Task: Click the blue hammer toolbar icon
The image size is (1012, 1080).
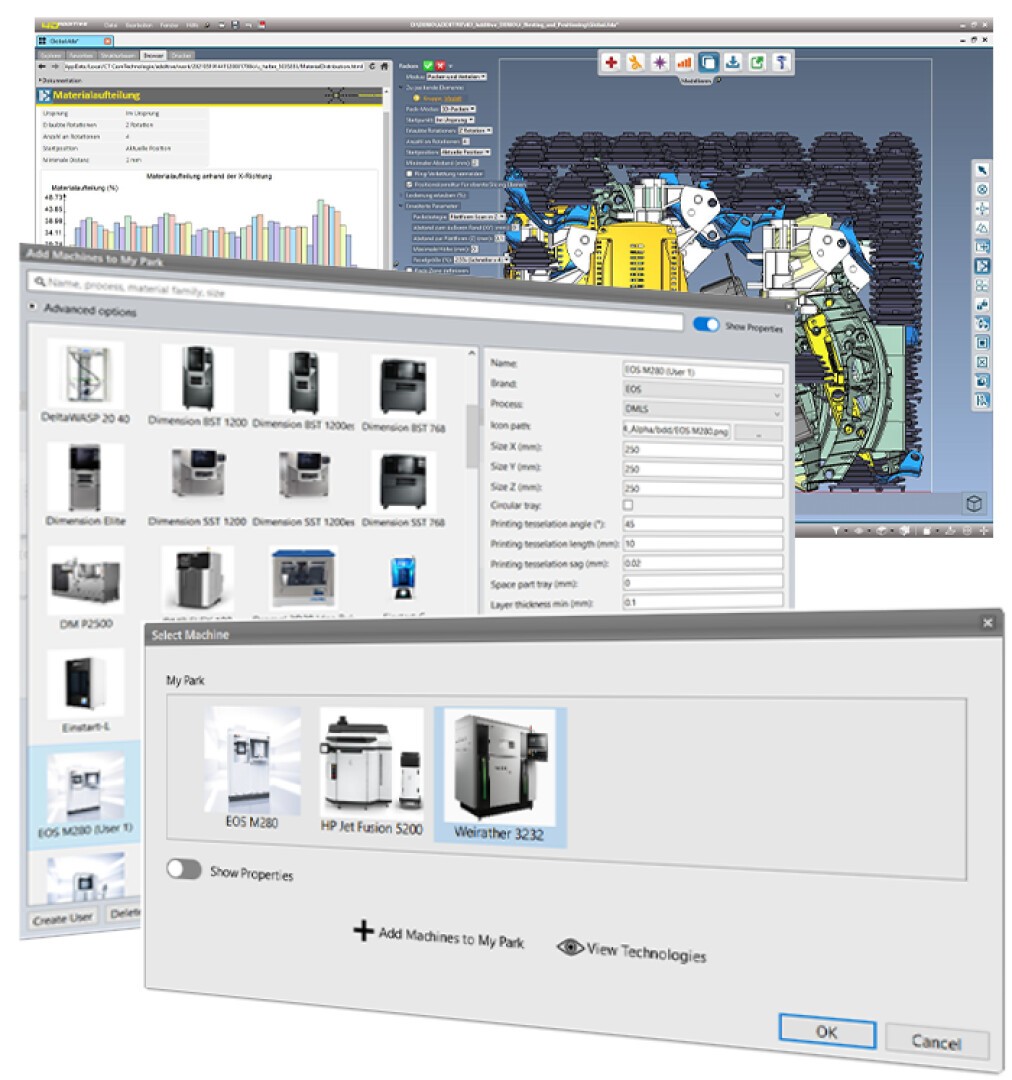Action: (781, 63)
